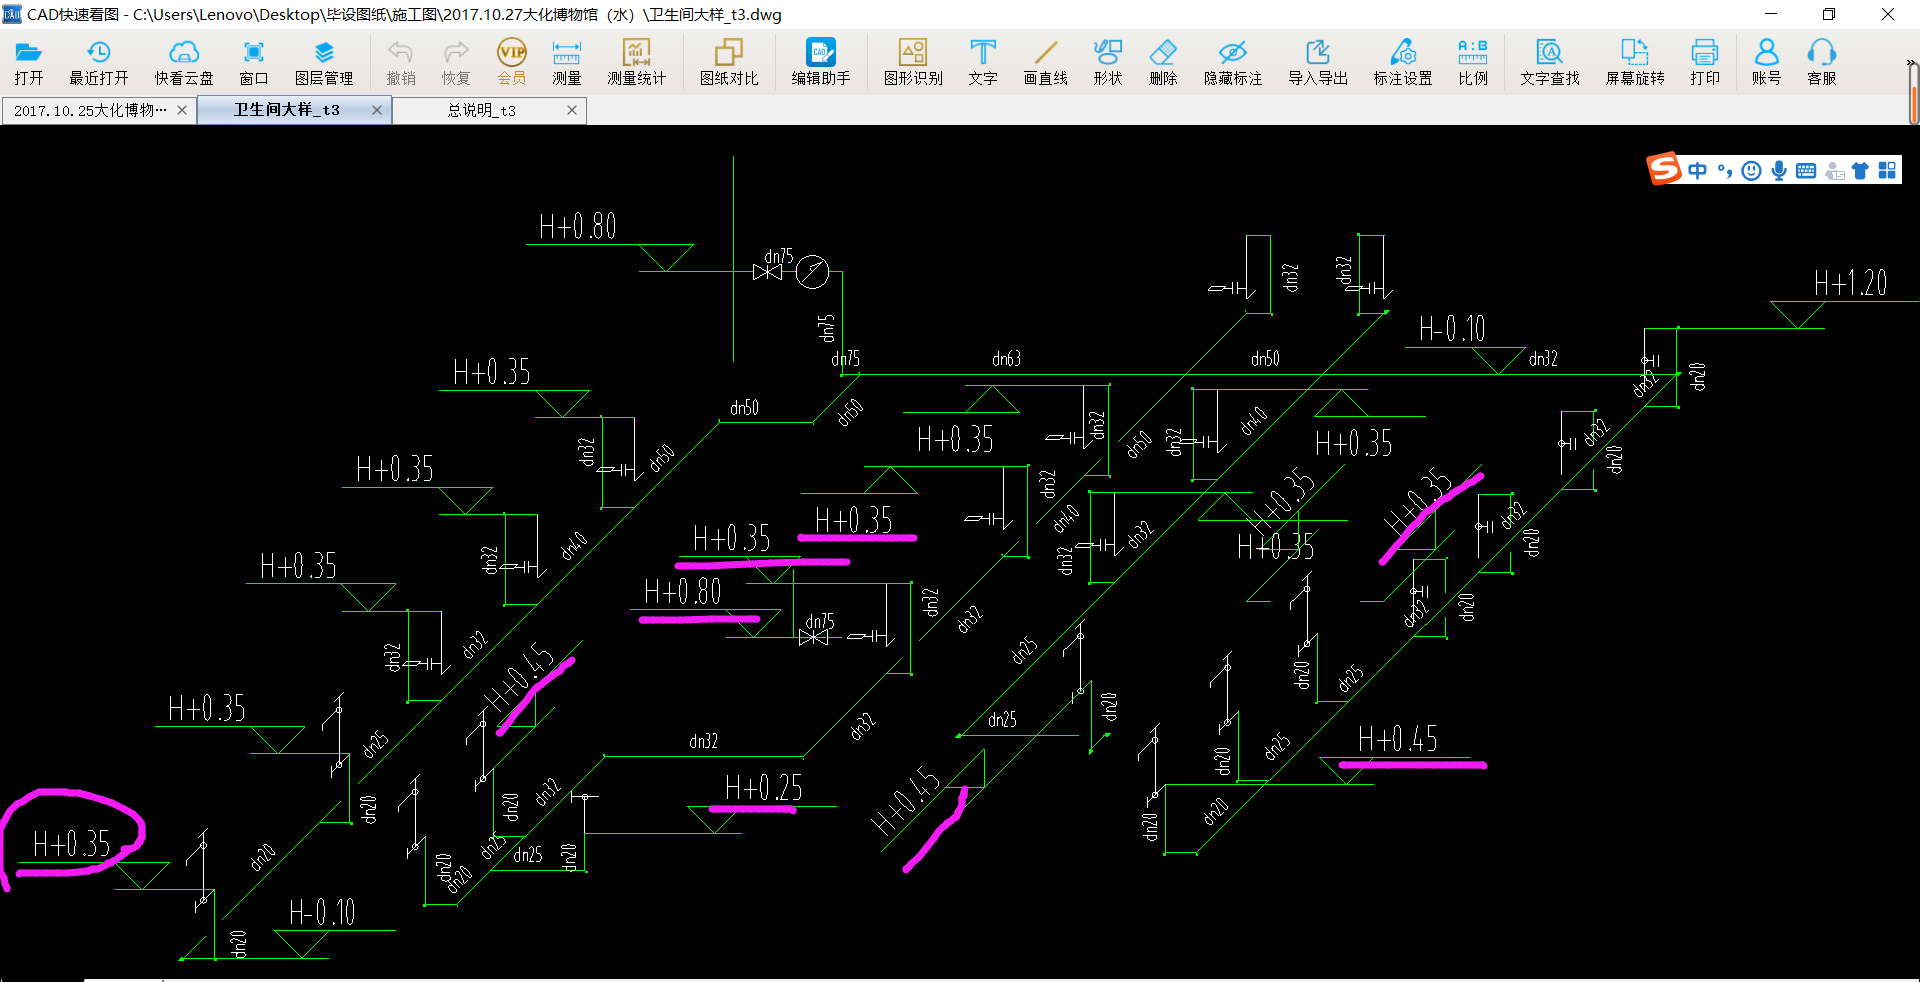
Task: Close the 卫生间大样_t3 tab
Action: [x=377, y=110]
